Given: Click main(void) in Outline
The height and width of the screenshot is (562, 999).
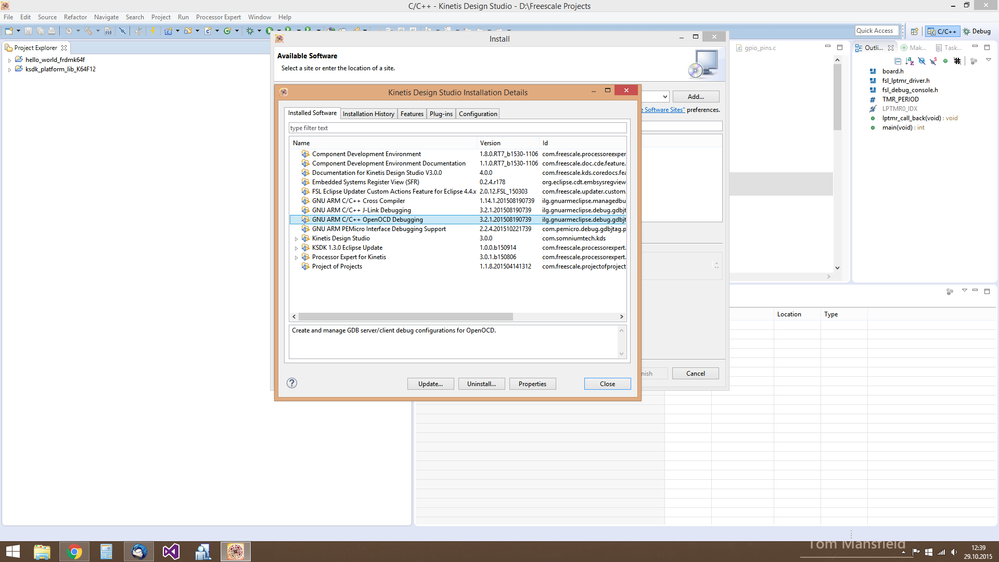Looking at the screenshot, I should pos(902,127).
